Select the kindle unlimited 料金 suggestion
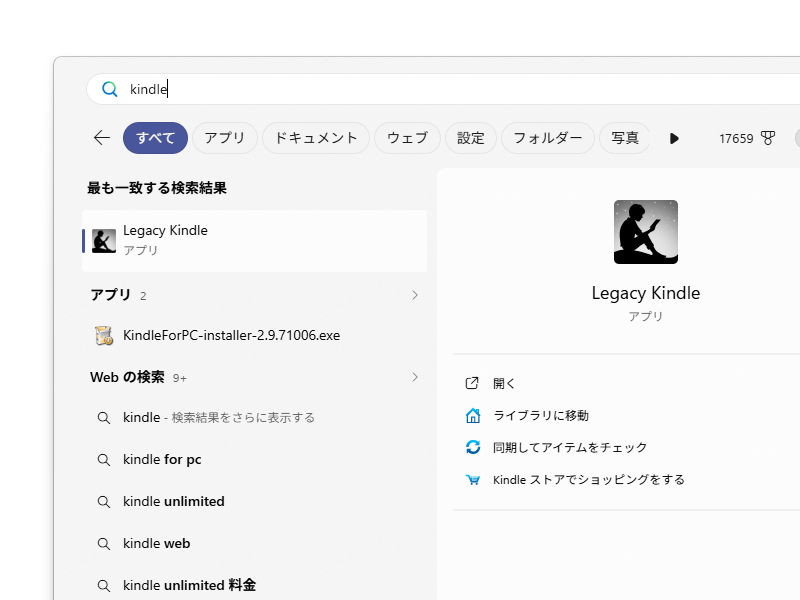Image resolution: width=800 pixels, height=600 pixels. [x=255, y=585]
